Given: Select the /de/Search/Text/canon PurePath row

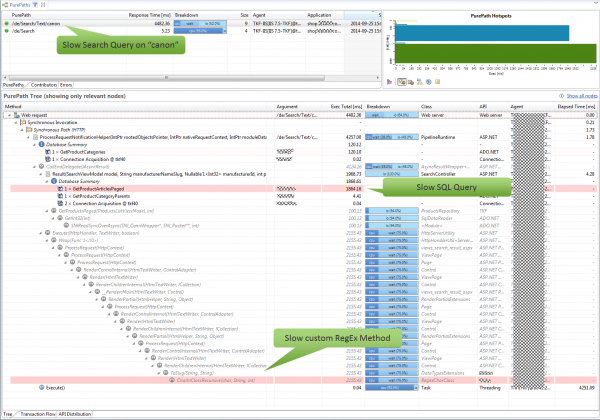Looking at the screenshot, I should point(192,24).
